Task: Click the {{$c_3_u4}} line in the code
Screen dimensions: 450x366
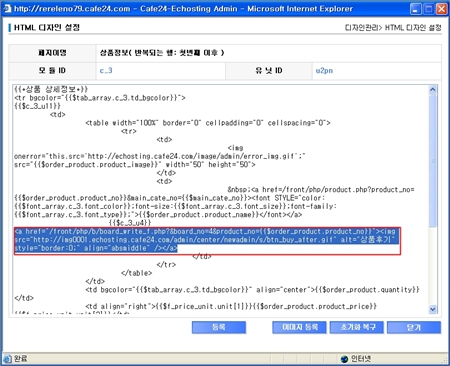Action: [130, 223]
